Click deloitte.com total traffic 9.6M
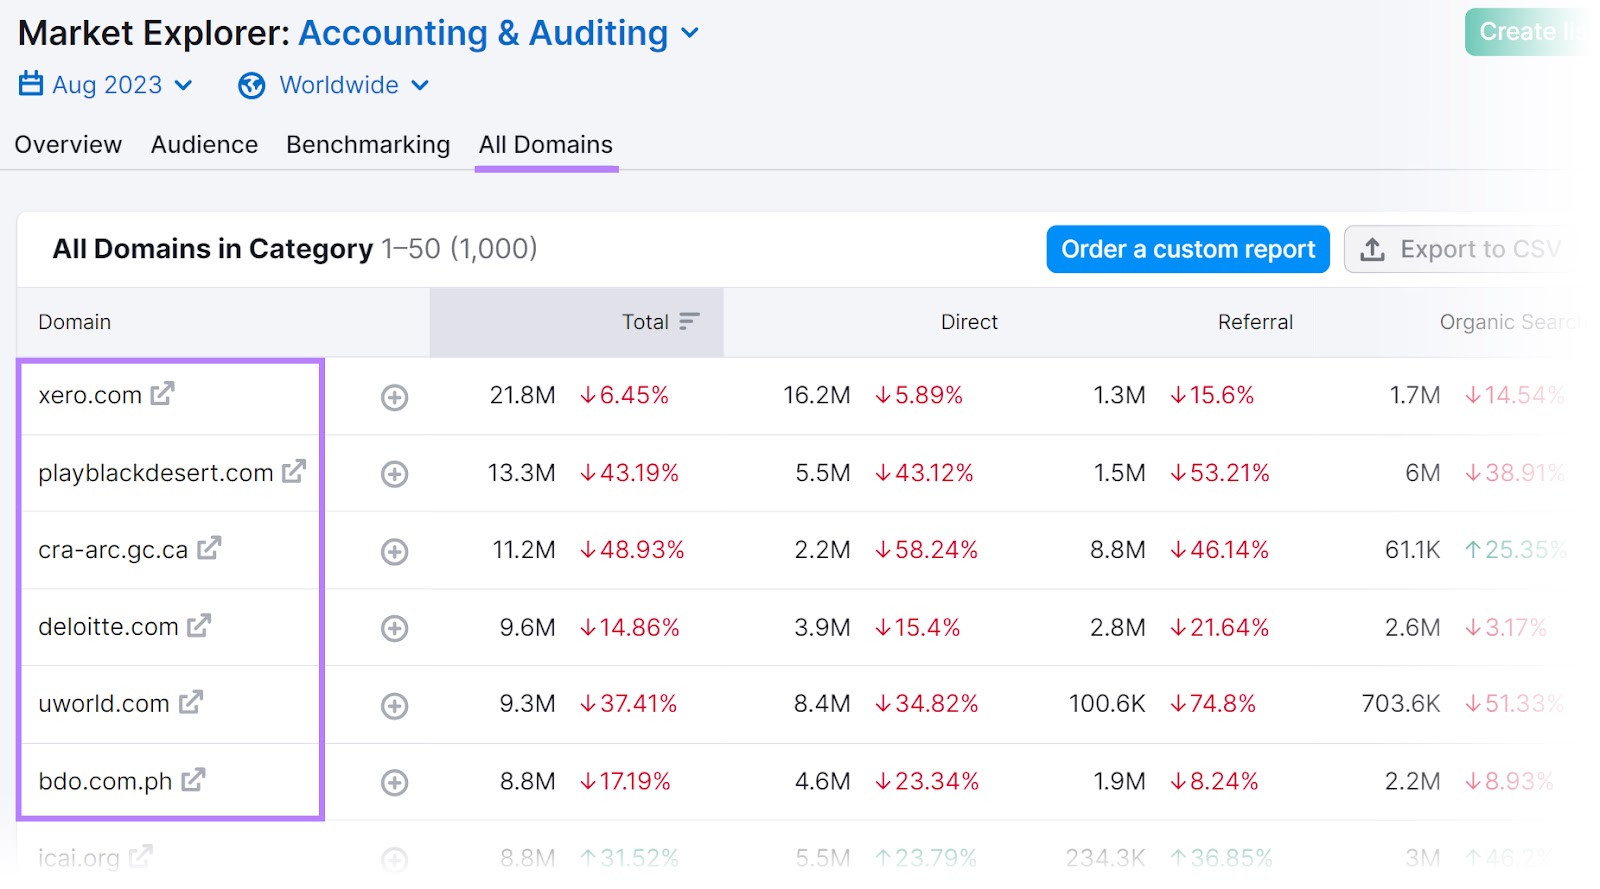Image resolution: width=1600 pixels, height=889 pixels. point(527,627)
